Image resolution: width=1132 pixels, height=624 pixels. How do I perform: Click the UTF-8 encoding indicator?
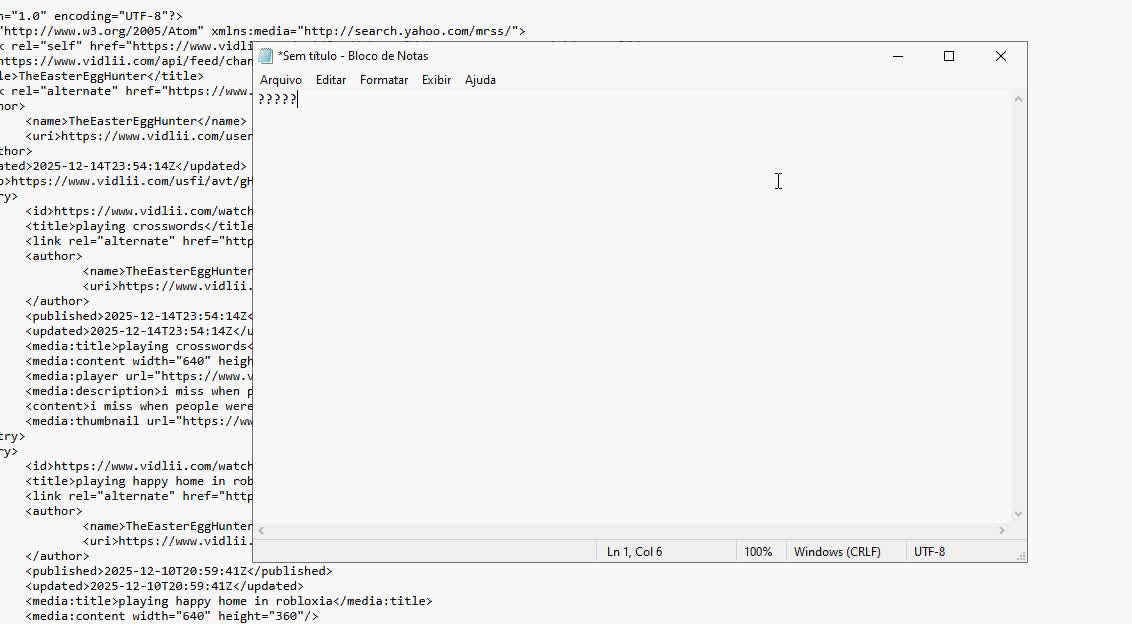tap(929, 552)
